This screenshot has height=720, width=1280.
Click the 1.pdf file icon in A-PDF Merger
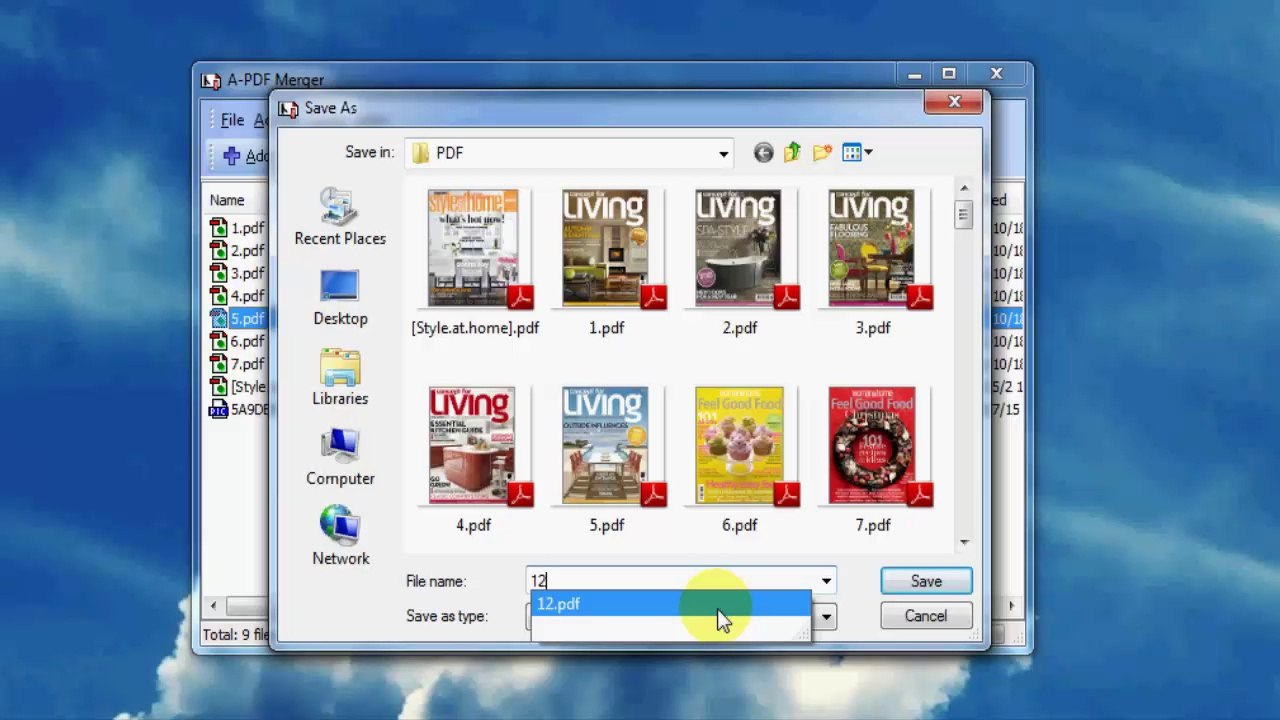coord(218,228)
